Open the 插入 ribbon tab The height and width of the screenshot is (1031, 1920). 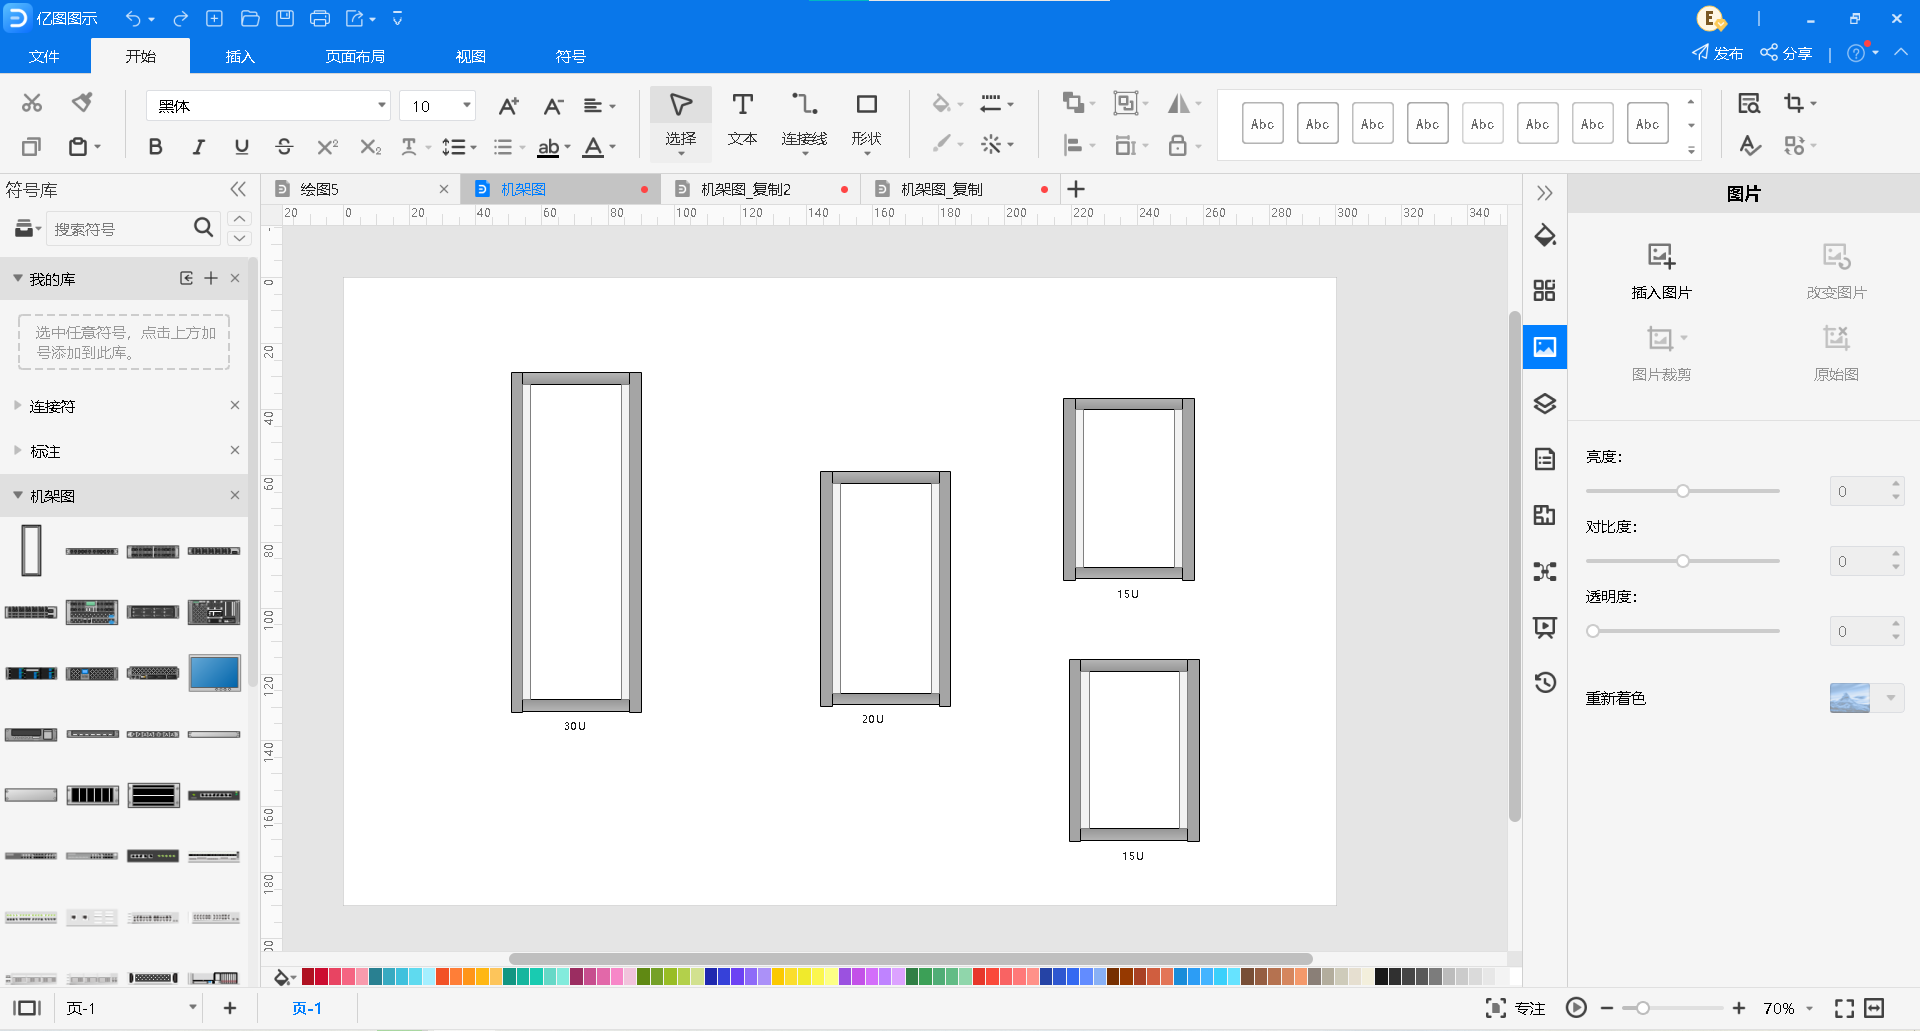(240, 56)
